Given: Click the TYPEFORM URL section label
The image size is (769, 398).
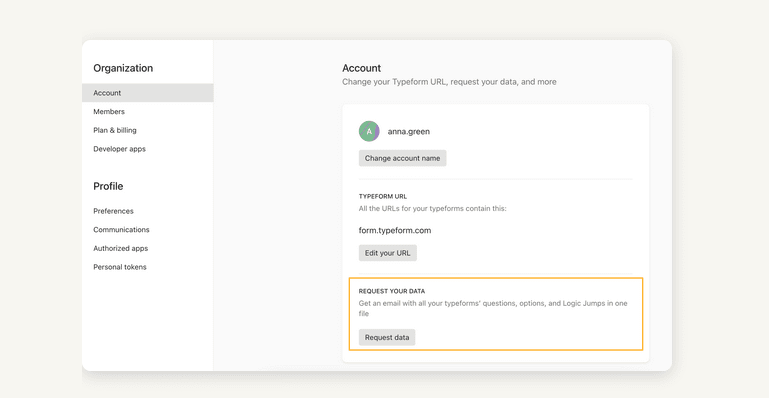Looking at the screenshot, I should coord(383,197).
